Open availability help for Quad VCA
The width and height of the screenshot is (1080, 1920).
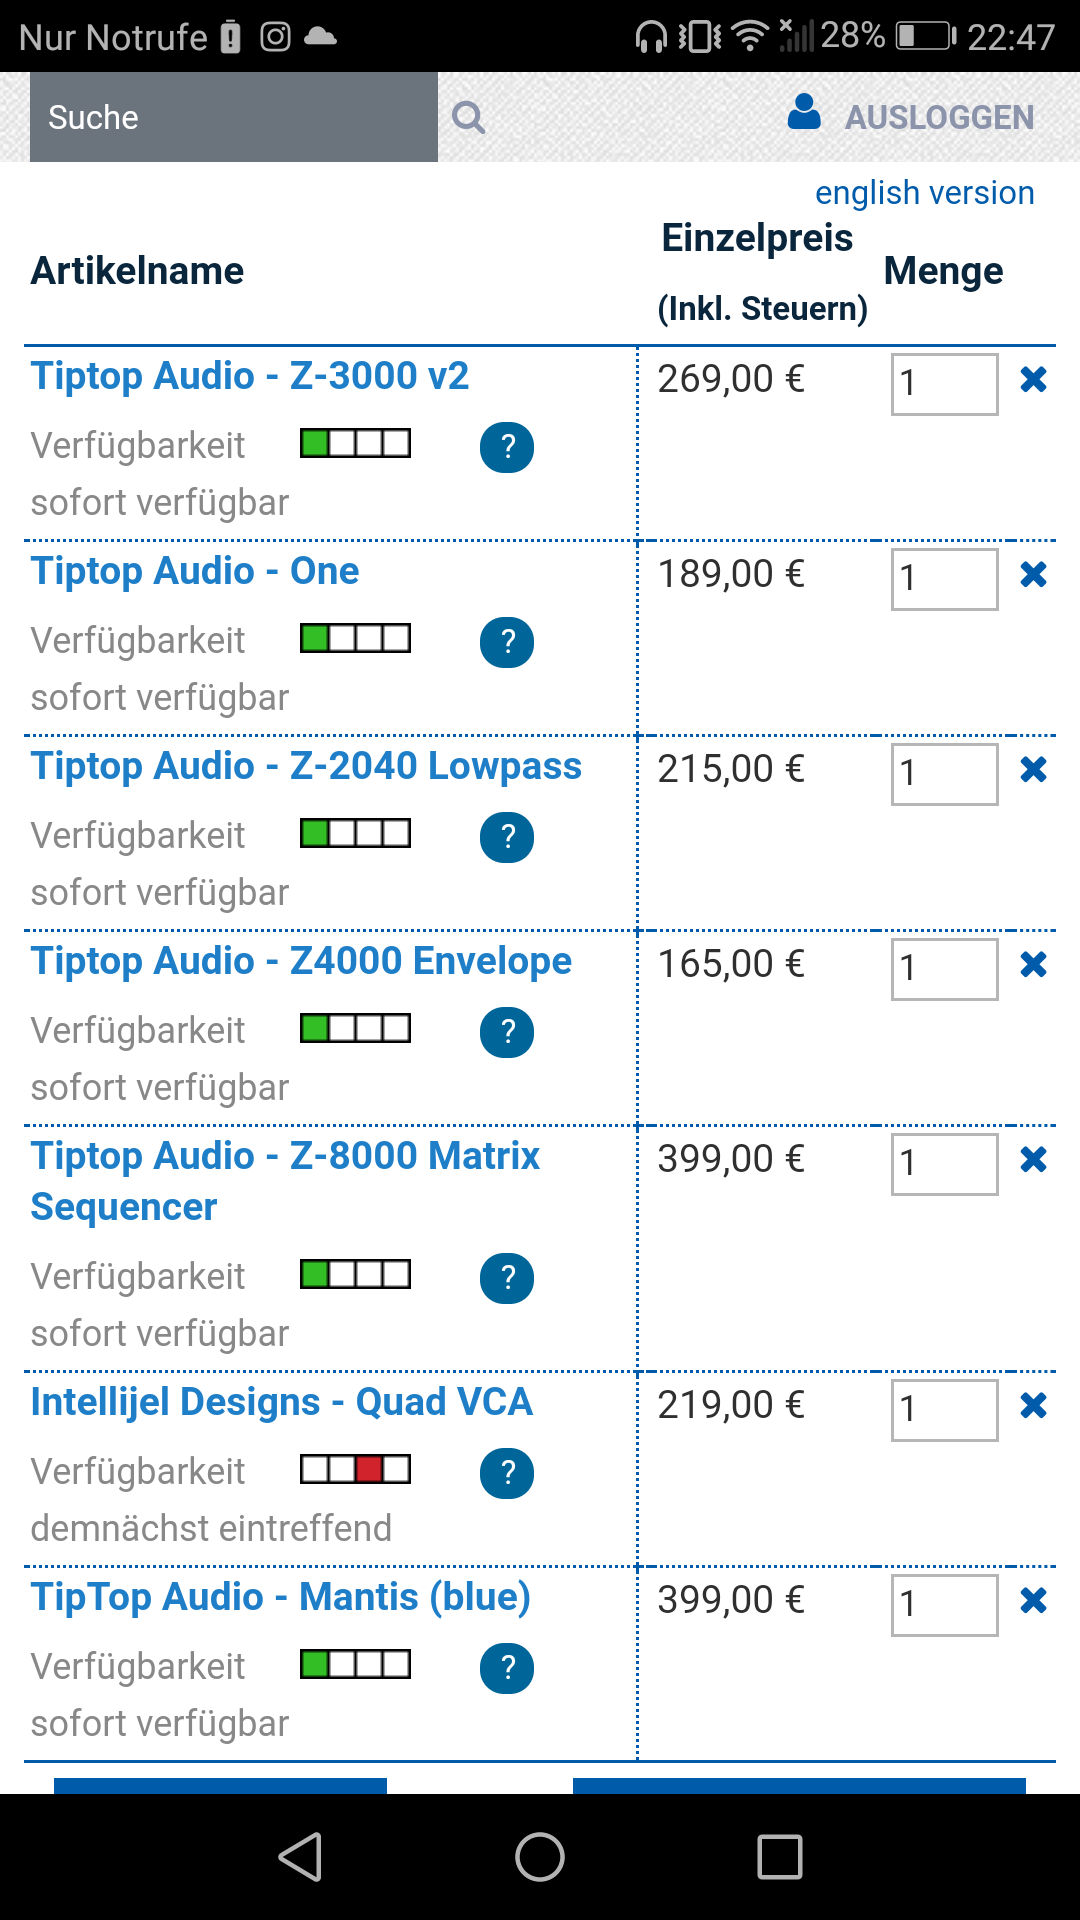click(507, 1473)
